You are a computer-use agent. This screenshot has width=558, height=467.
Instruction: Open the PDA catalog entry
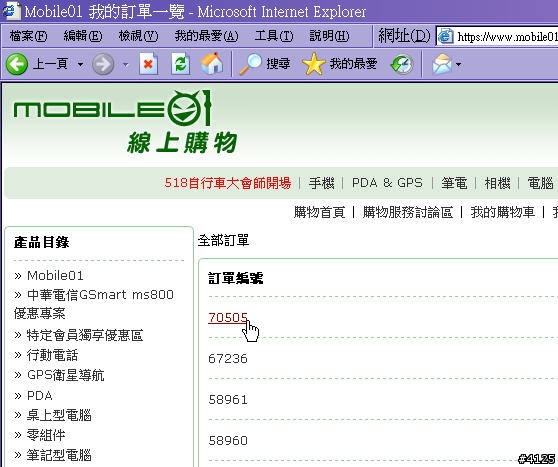(40, 395)
